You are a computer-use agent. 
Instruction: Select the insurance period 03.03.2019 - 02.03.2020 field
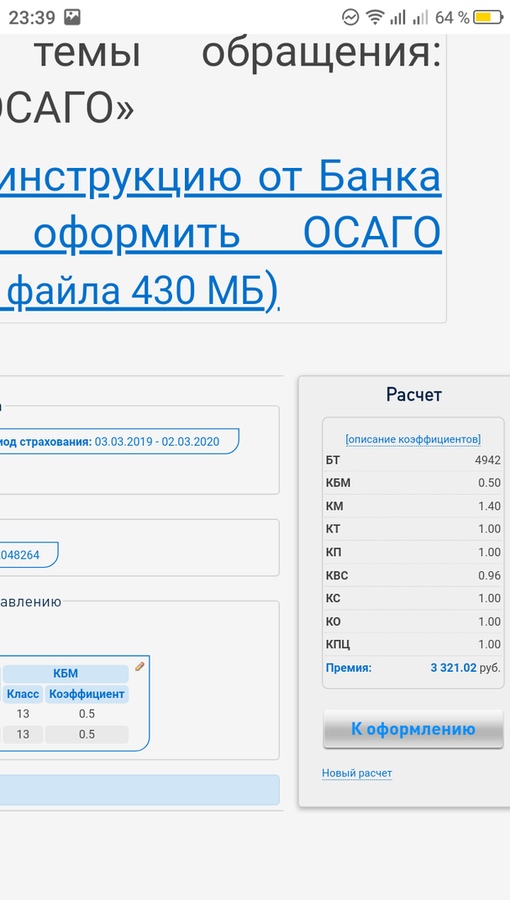click(x=119, y=441)
